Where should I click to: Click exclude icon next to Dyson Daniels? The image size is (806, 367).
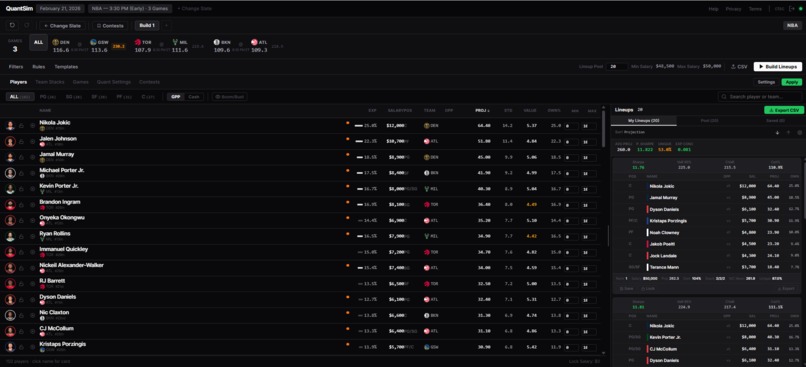coord(32,300)
